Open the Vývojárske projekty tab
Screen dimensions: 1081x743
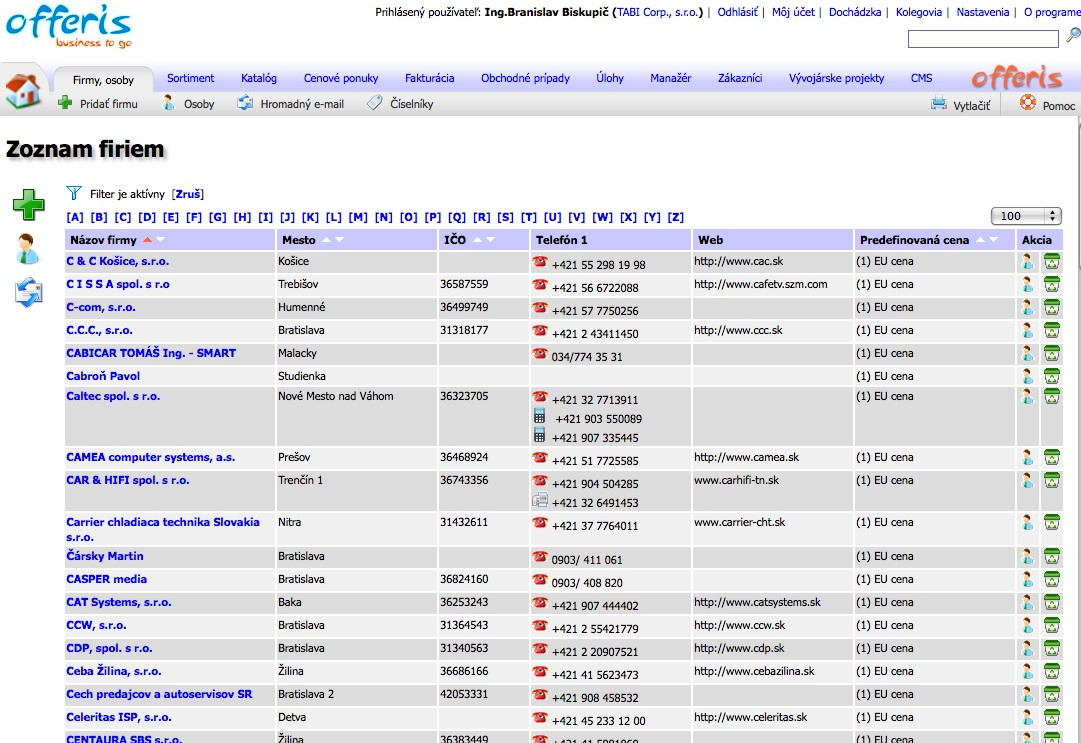pyautogui.click(x=836, y=79)
